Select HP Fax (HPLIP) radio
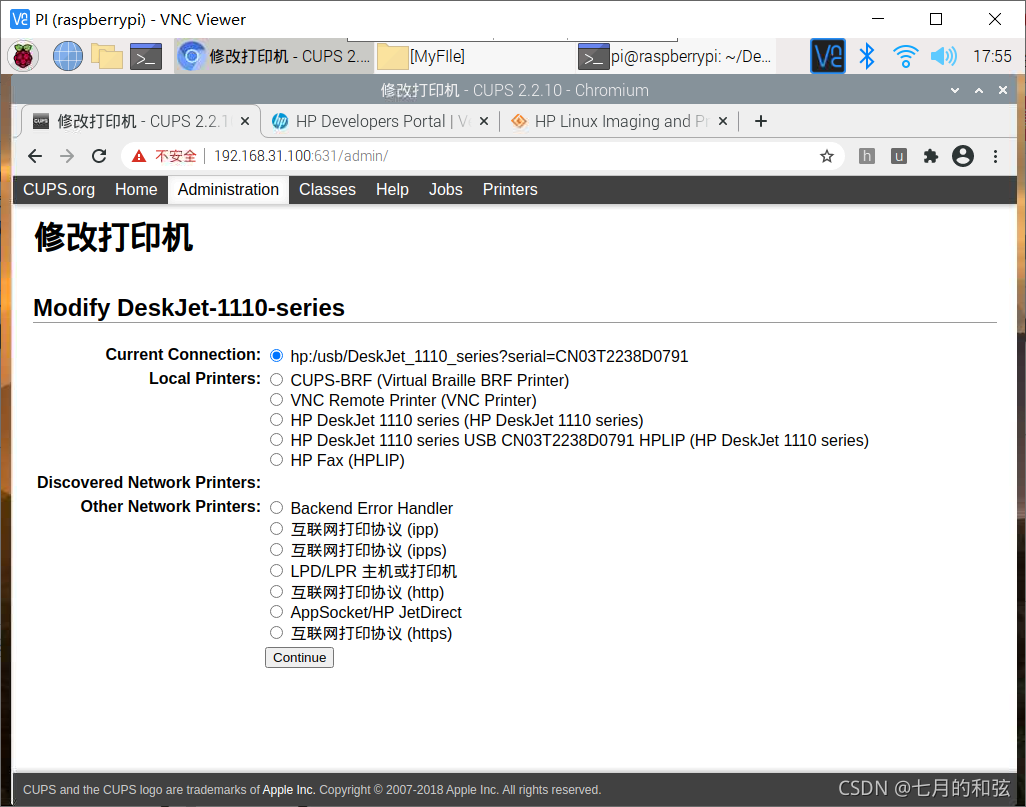 pyautogui.click(x=277, y=459)
